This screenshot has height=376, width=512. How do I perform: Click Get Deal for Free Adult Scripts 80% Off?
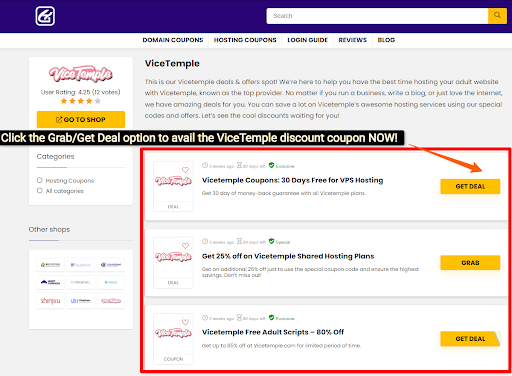470,339
